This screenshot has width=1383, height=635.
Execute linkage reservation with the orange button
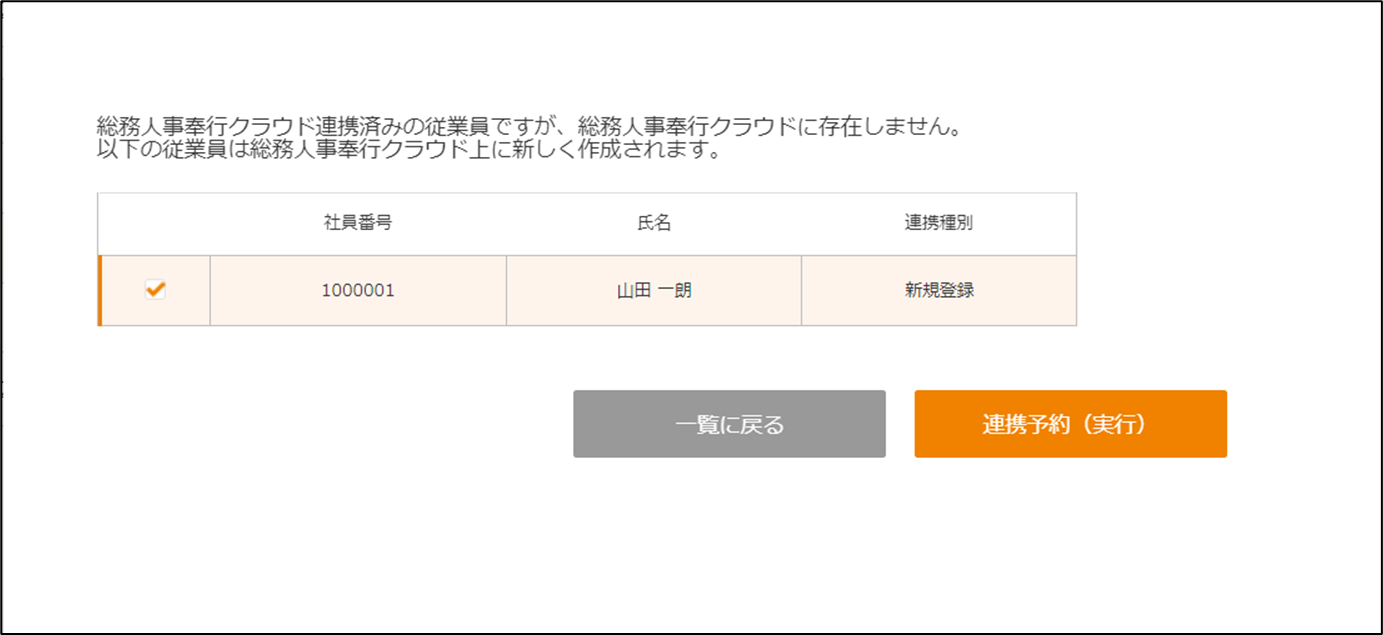tap(1070, 424)
